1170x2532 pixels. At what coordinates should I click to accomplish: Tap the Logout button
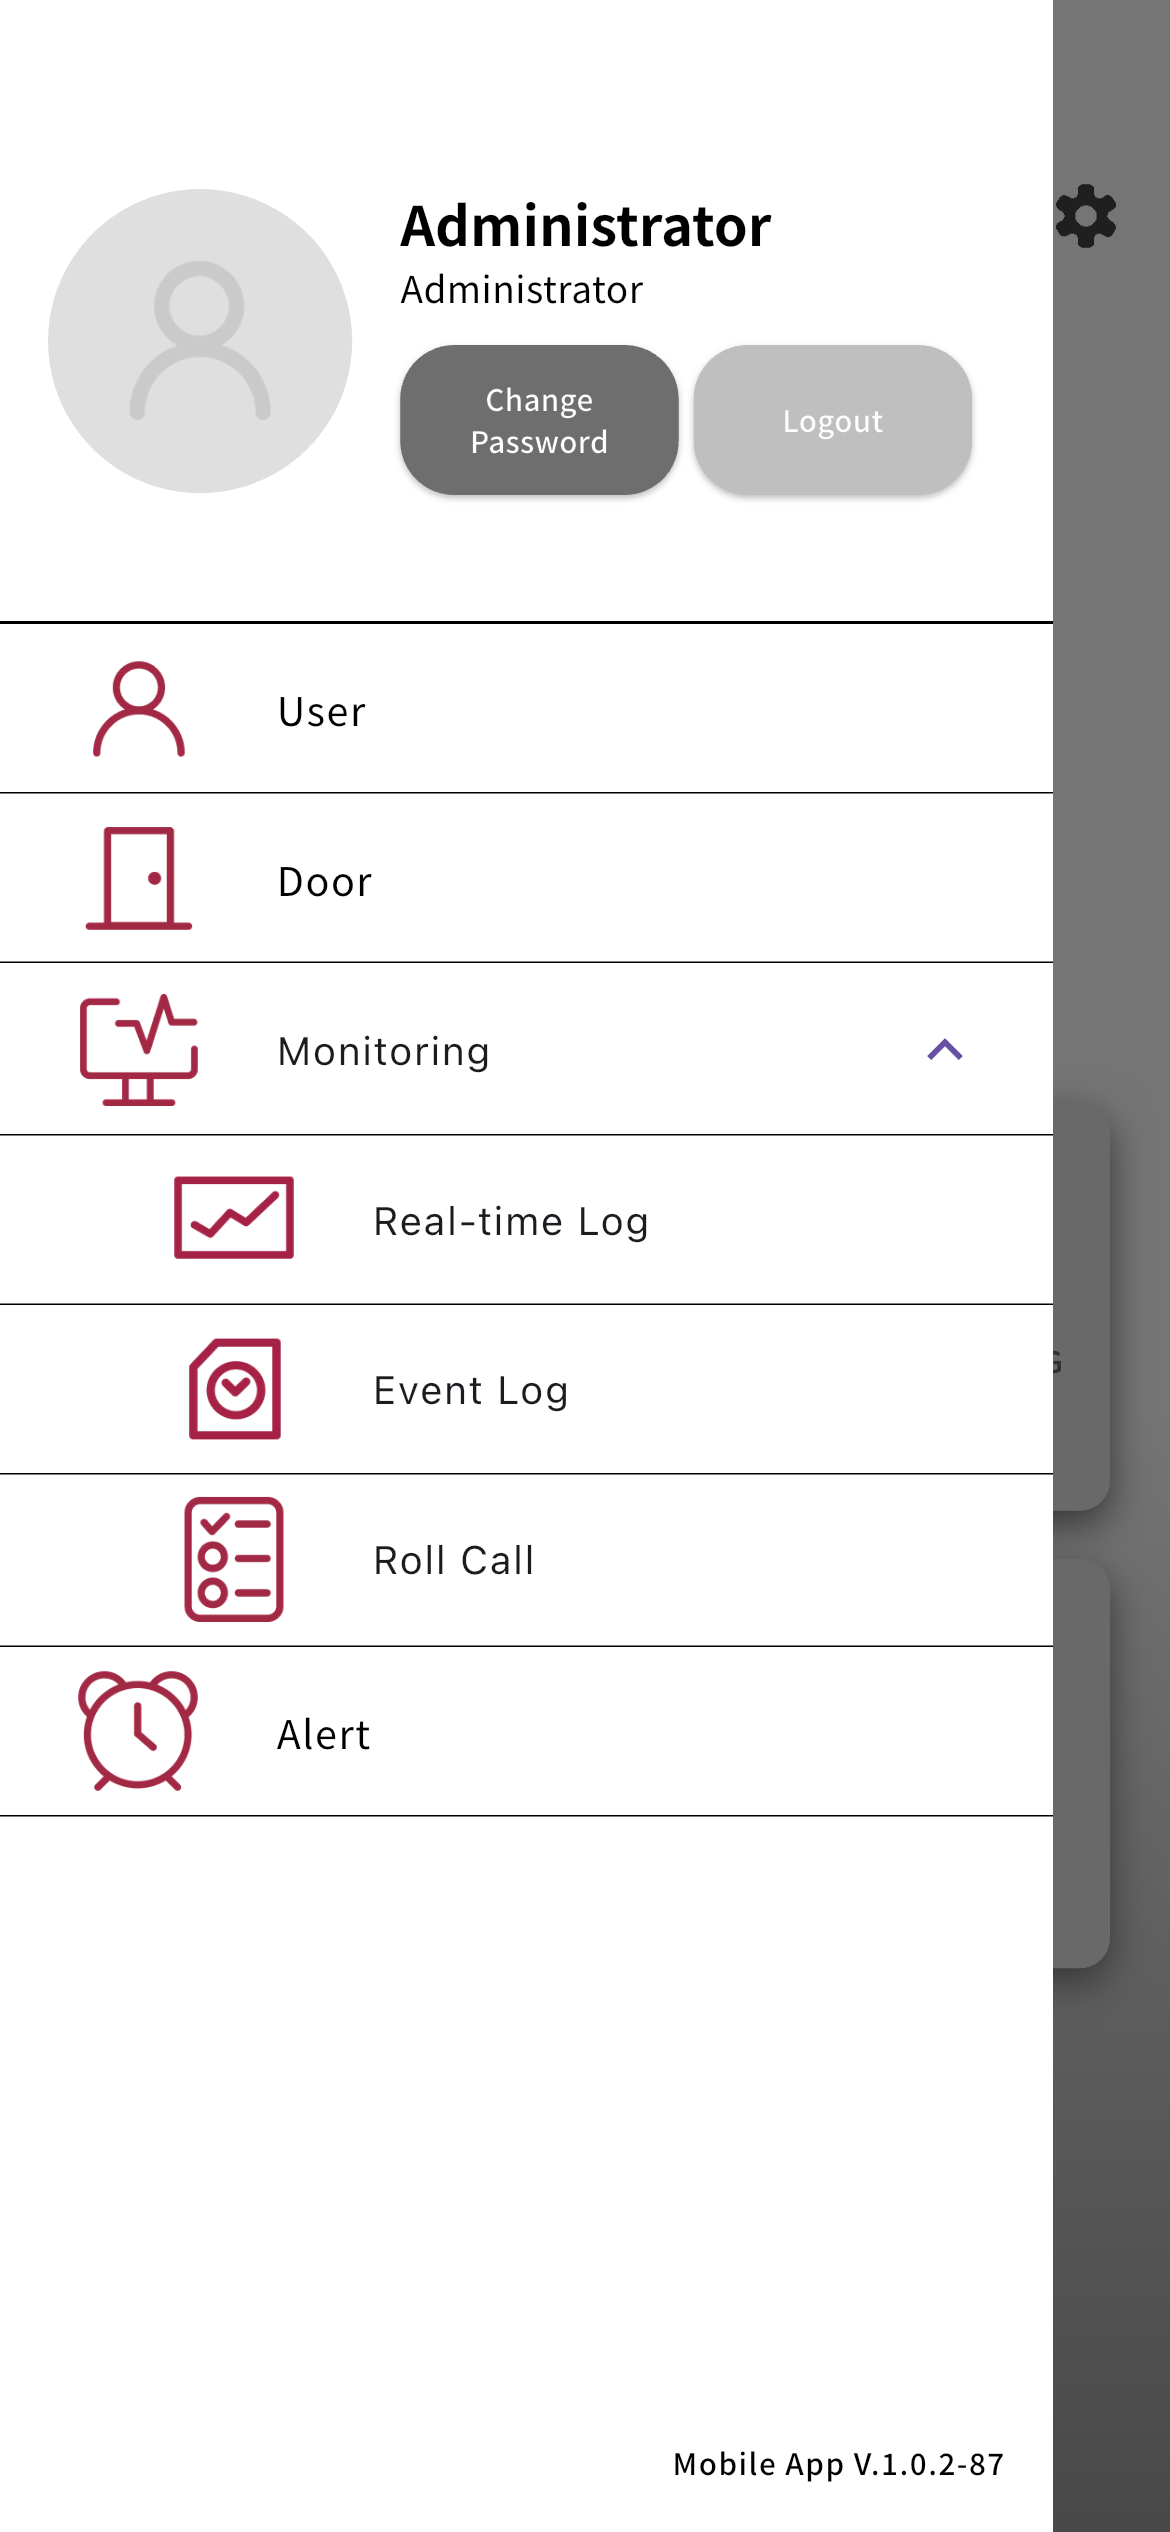coord(833,420)
